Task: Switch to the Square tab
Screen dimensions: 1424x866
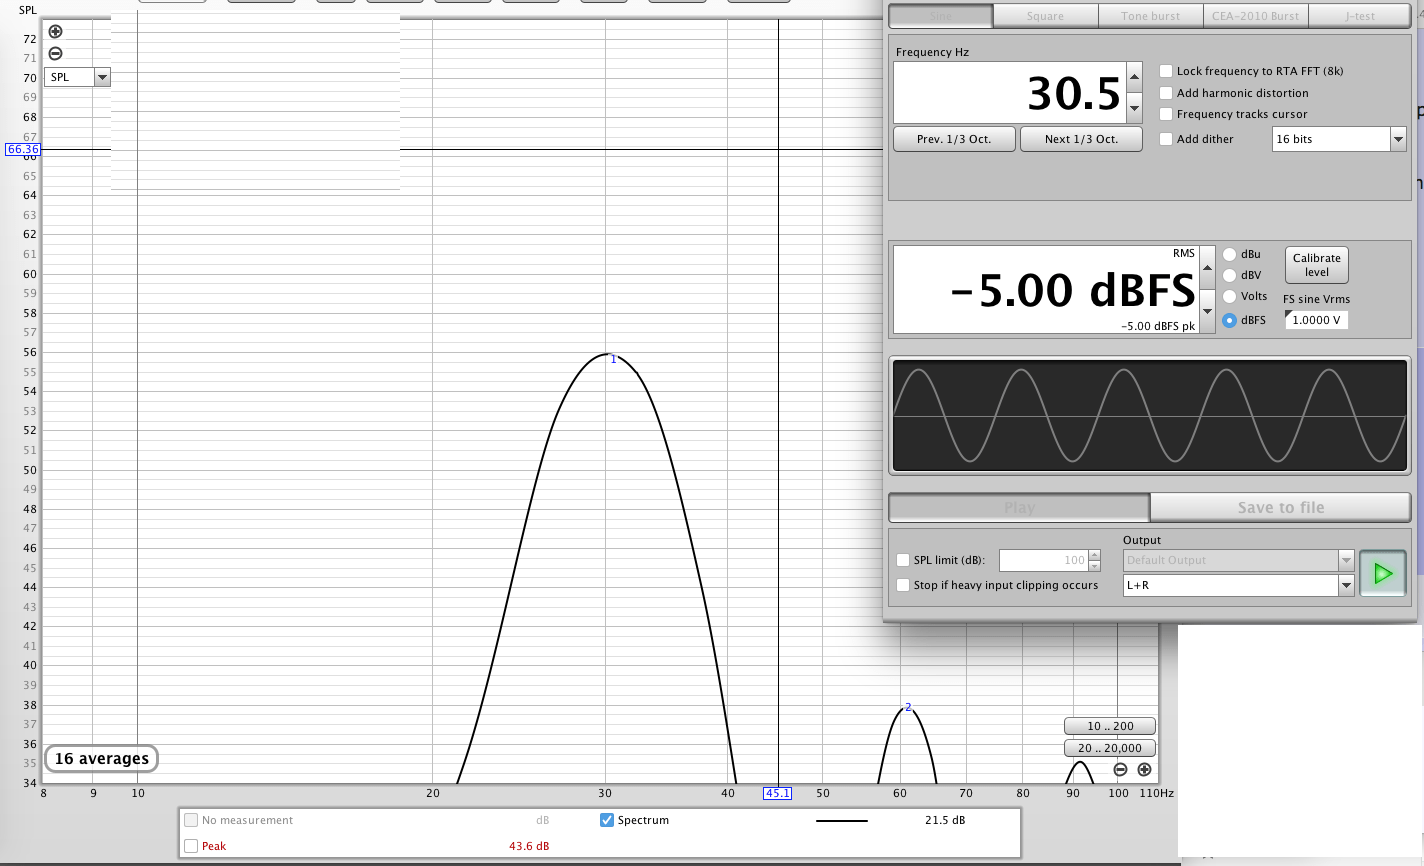Action: [x=1045, y=16]
